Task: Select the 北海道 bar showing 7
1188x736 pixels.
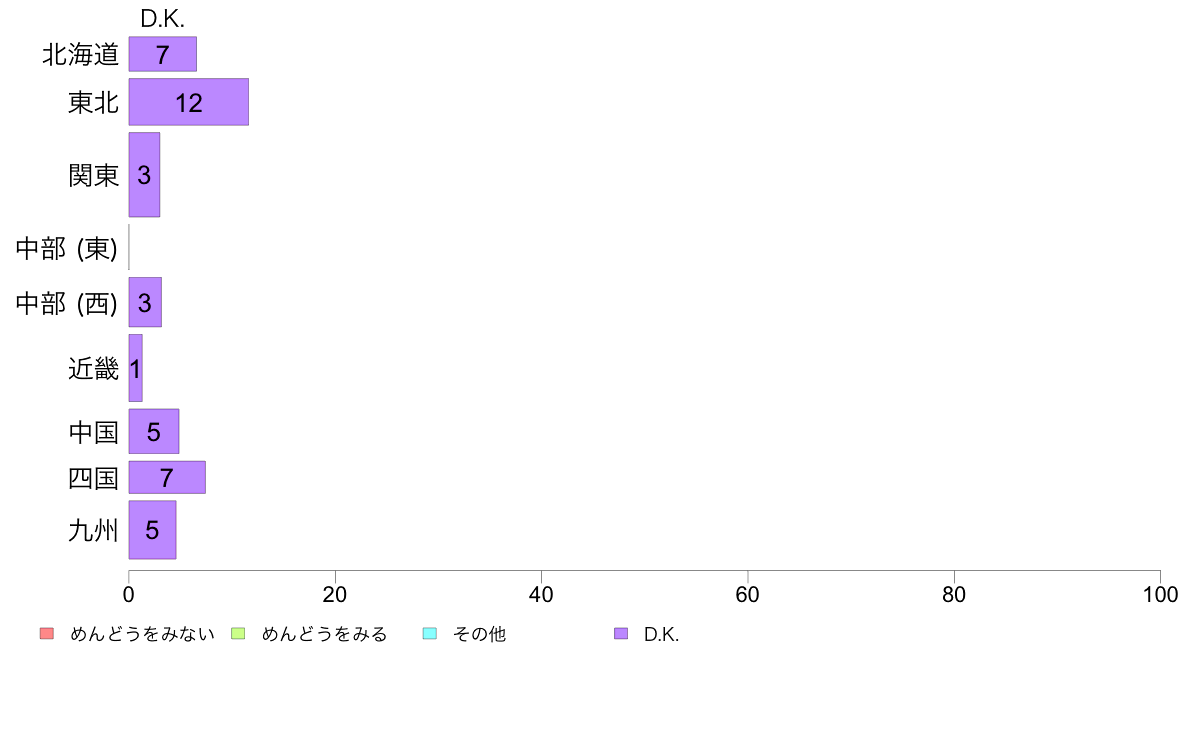Action: pyautogui.click(x=163, y=55)
